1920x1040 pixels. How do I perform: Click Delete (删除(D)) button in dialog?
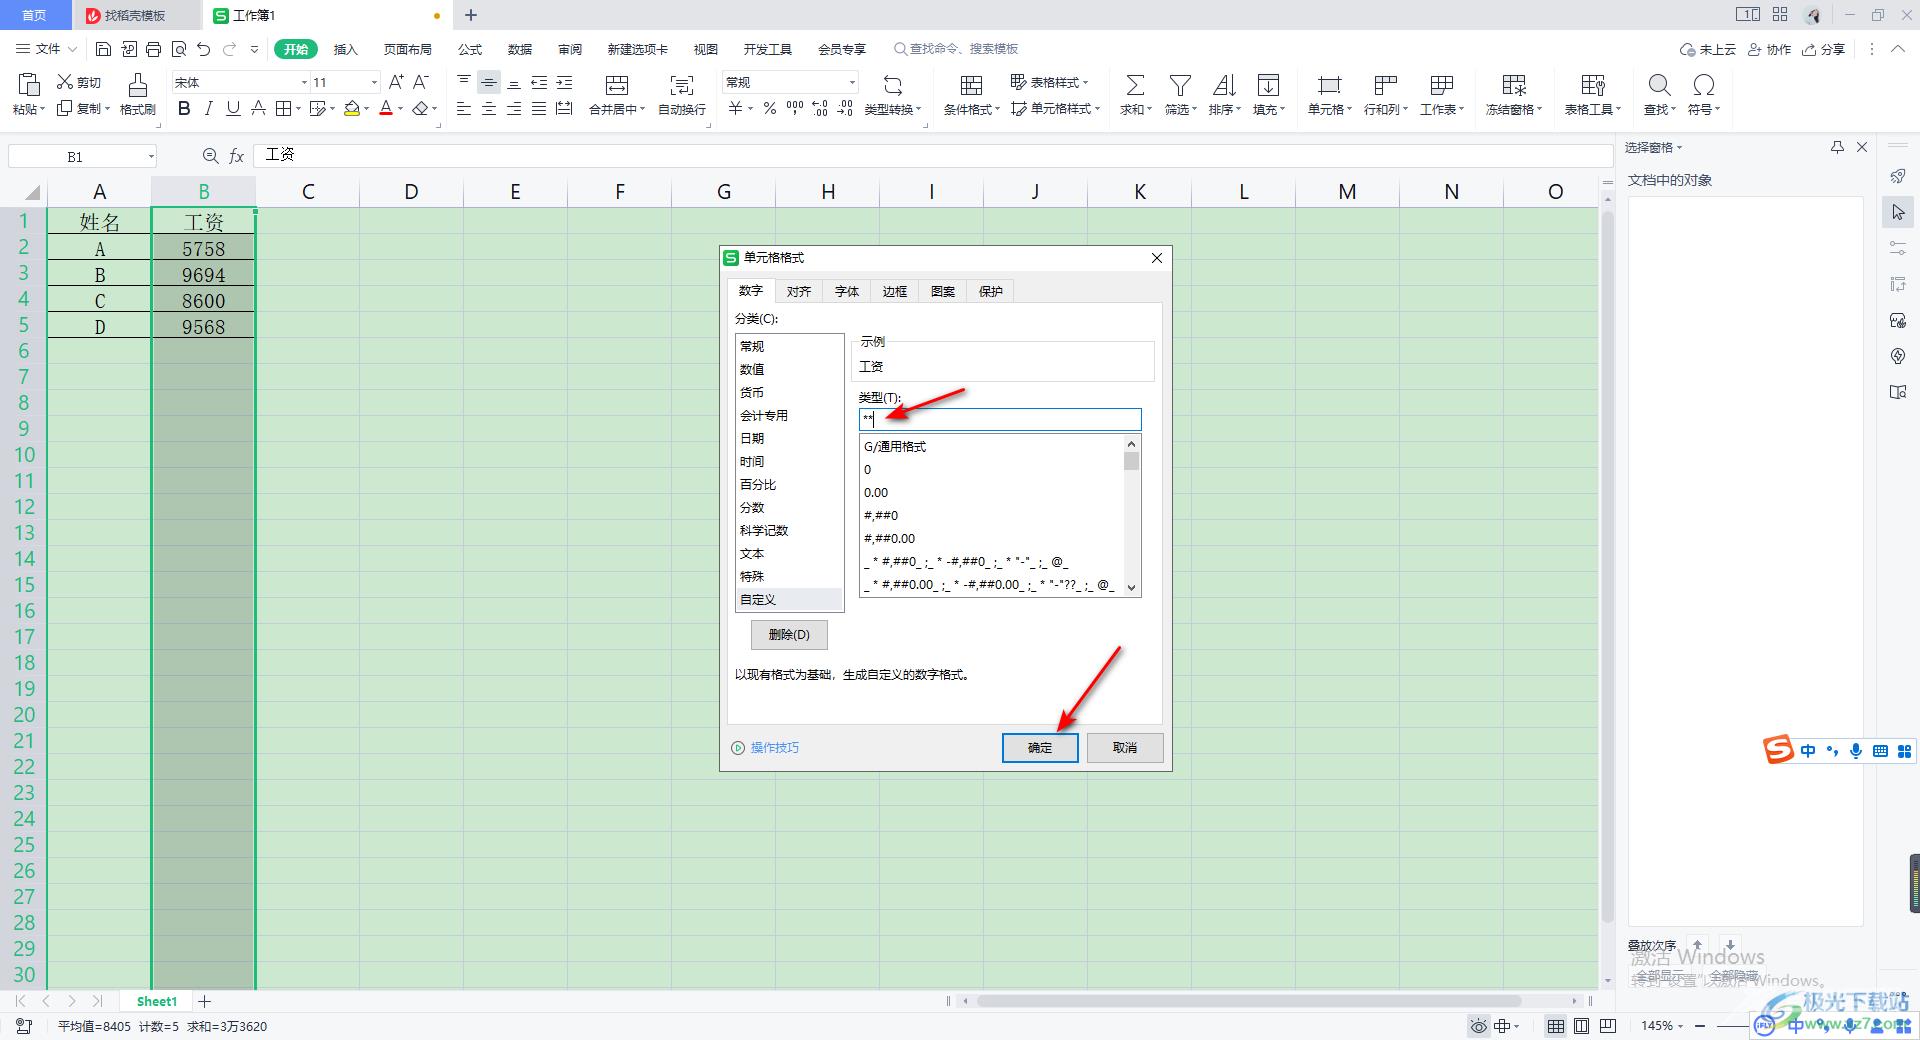pyautogui.click(x=789, y=634)
